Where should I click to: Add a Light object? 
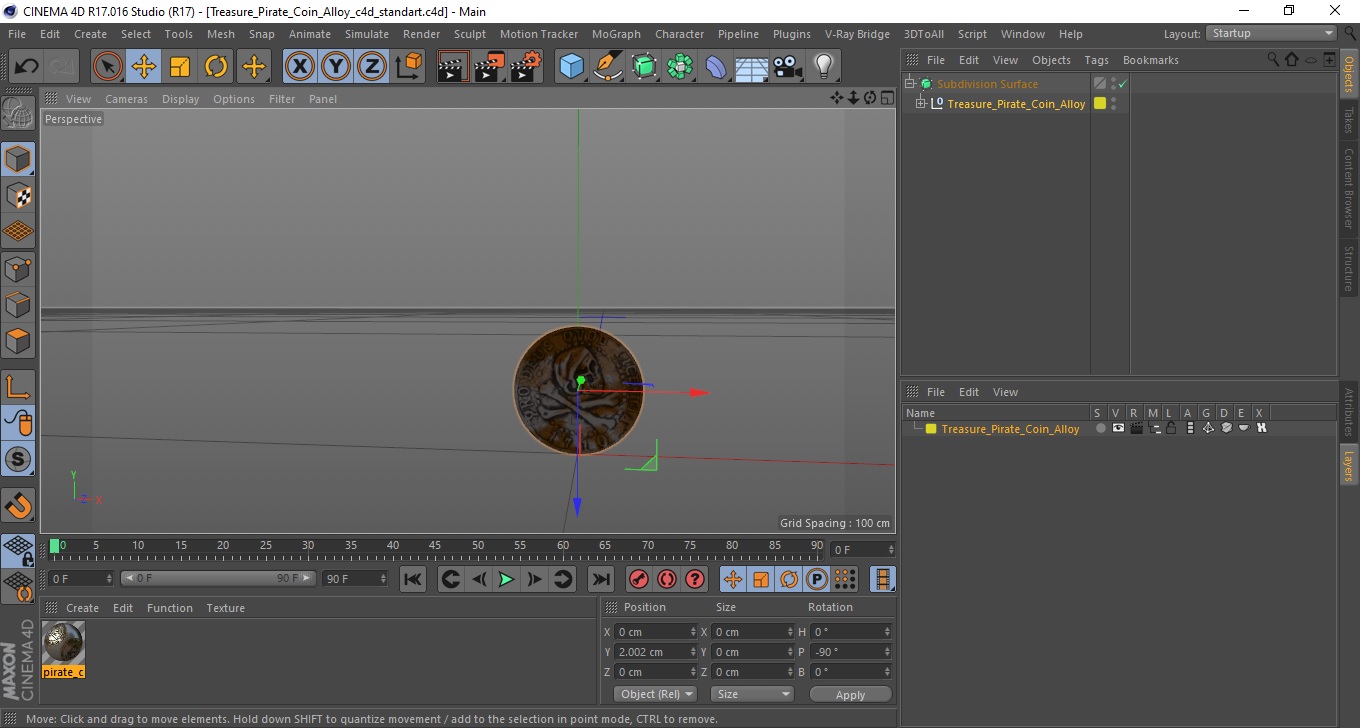(824, 67)
